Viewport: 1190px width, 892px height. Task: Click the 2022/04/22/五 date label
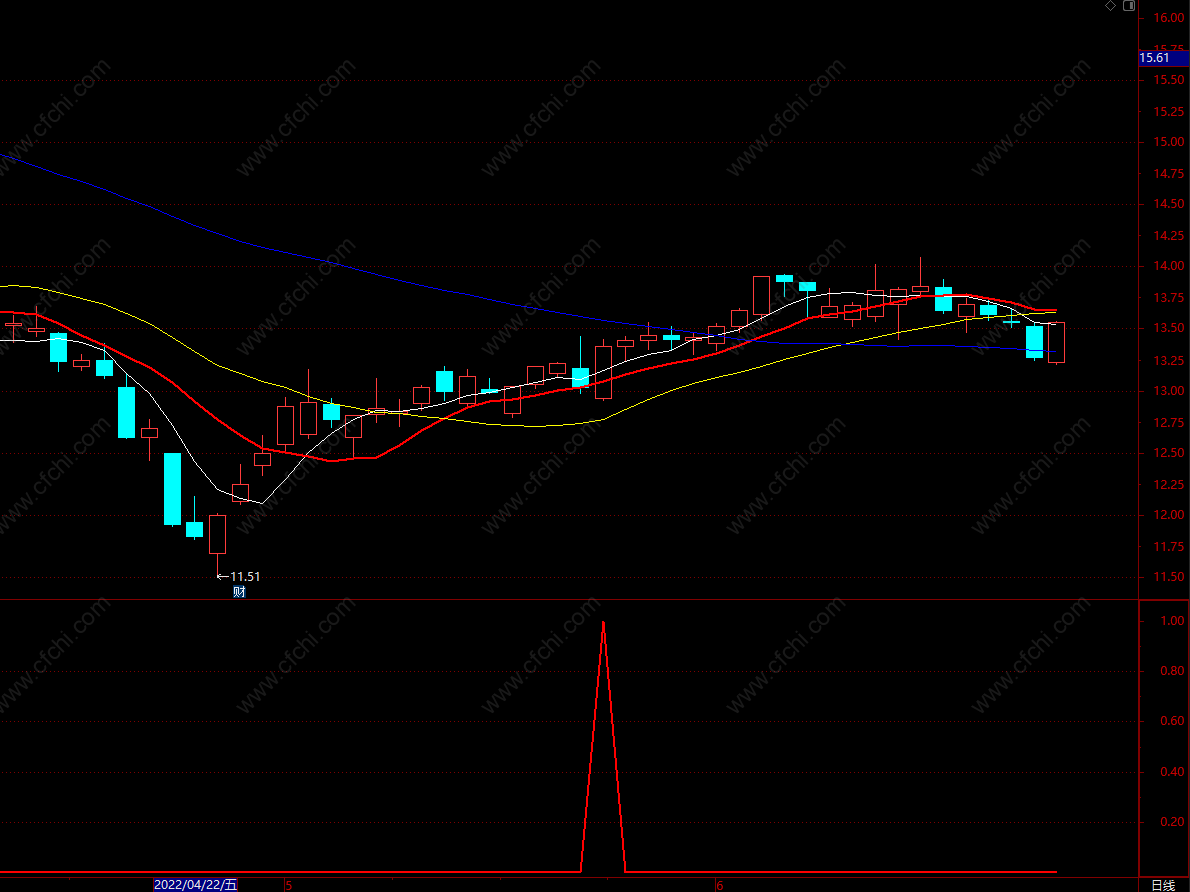pos(196,884)
